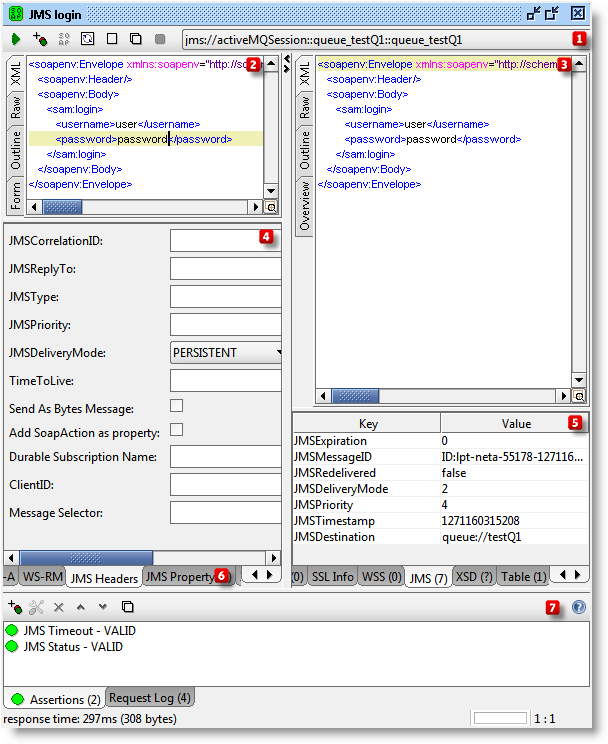Click the TimeToLive input field
Viewport: 608px width, 744px height.
tap(226, 381)
